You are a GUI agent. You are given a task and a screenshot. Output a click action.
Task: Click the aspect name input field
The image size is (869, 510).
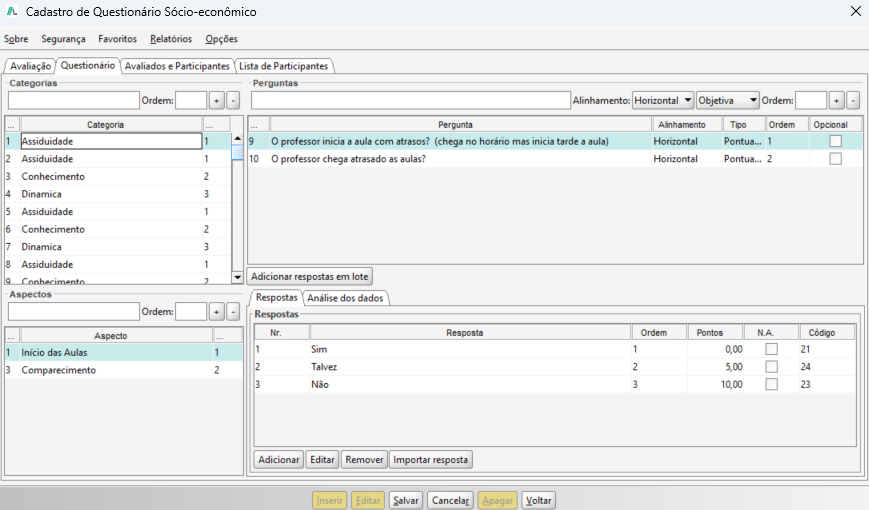74,312
